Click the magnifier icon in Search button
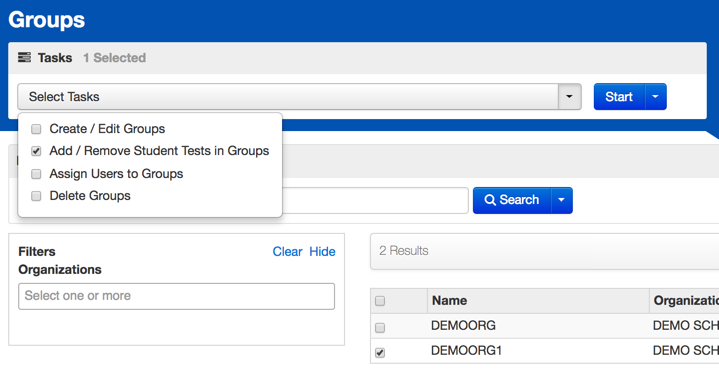Screen dimensions: 719x370 pos(490,200)
